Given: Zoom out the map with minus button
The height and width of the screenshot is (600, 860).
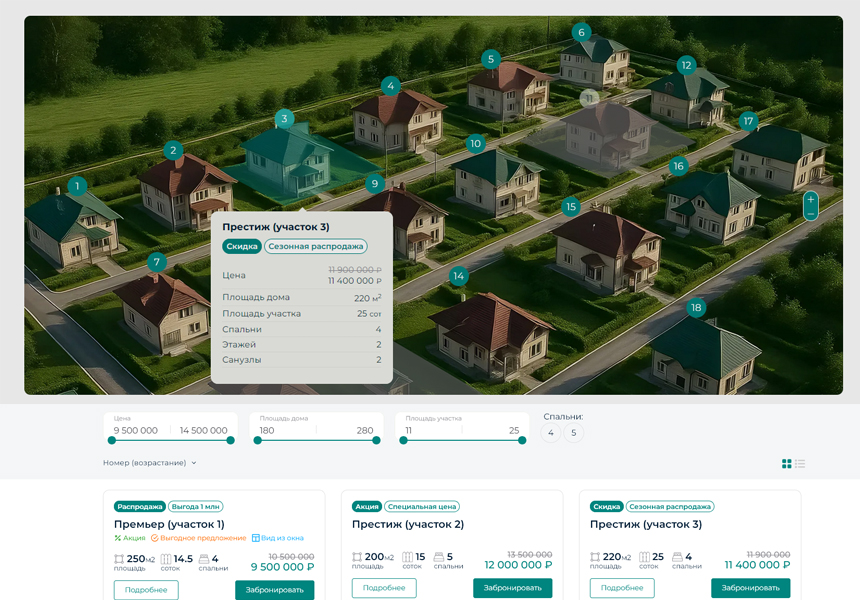Looking at the screenshot, I should [811, 214].
